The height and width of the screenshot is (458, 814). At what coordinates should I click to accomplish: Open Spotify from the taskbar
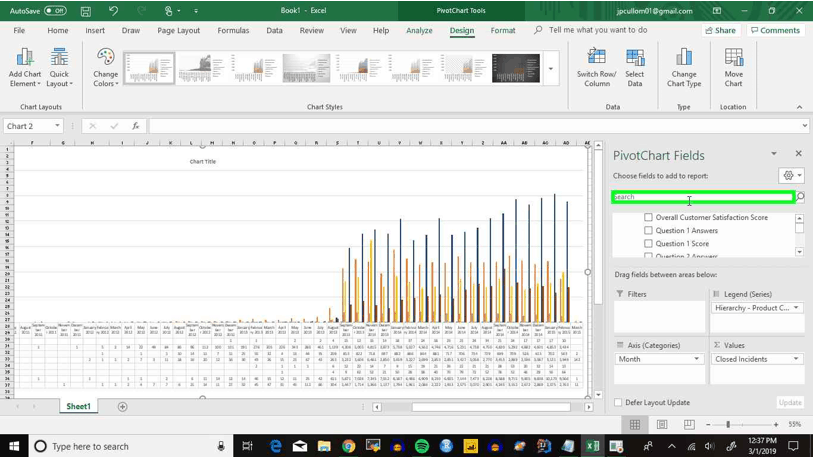point(422,446)
